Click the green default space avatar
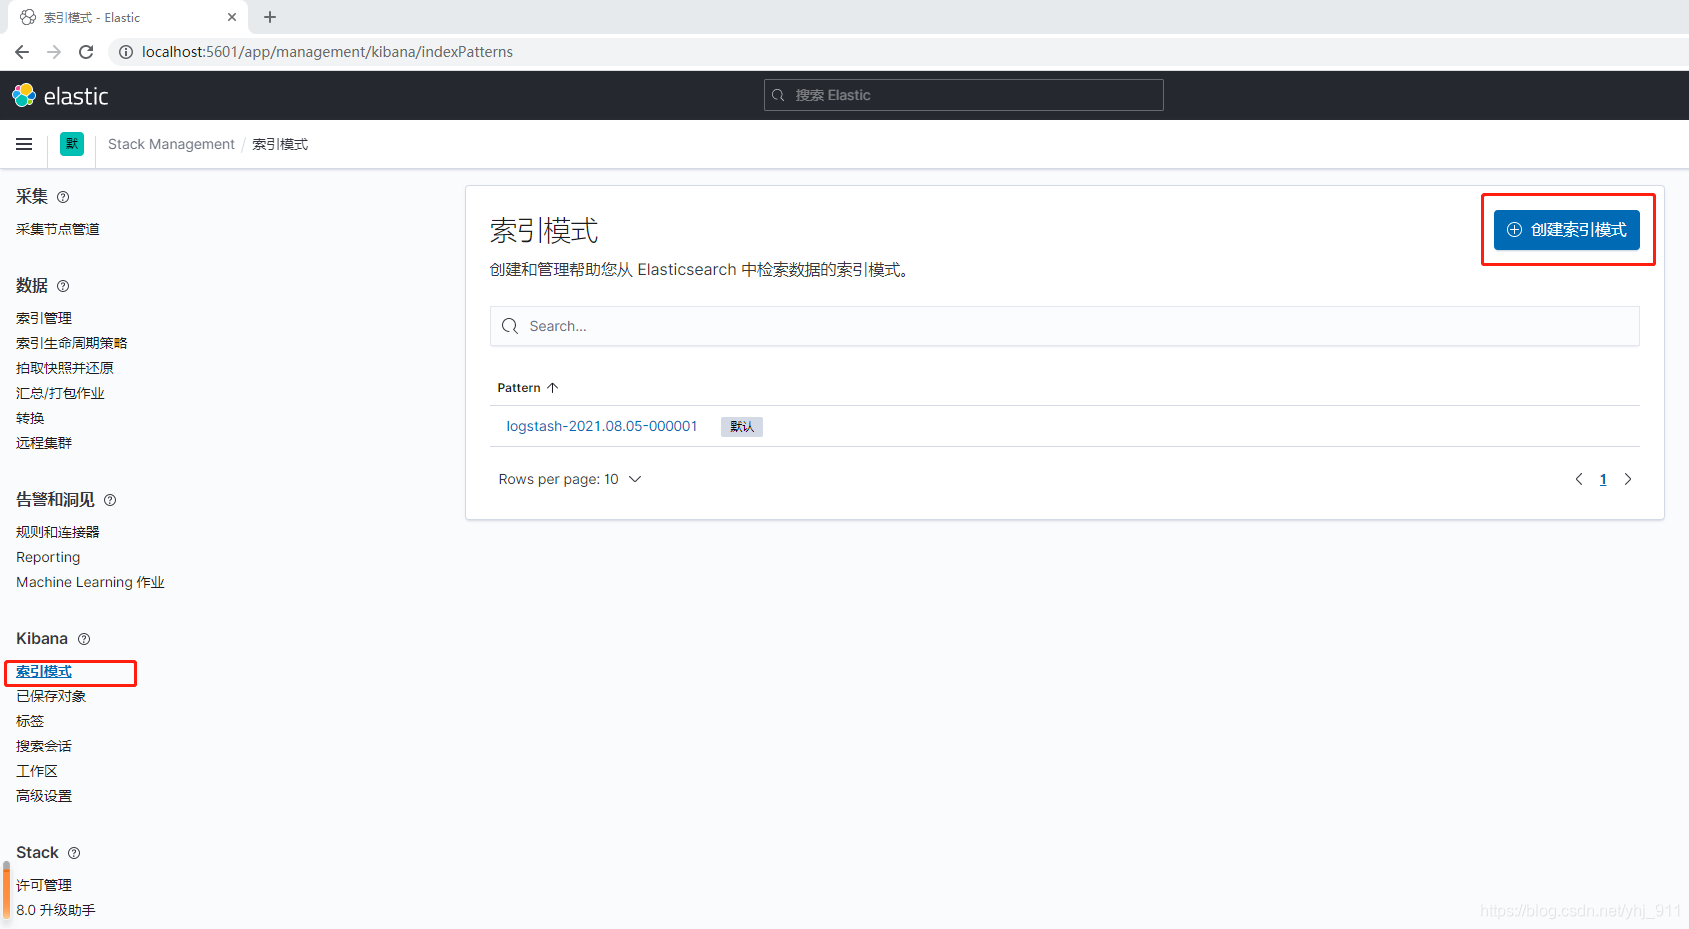This screenshot has width=1689, height=929. coord(72,144)
